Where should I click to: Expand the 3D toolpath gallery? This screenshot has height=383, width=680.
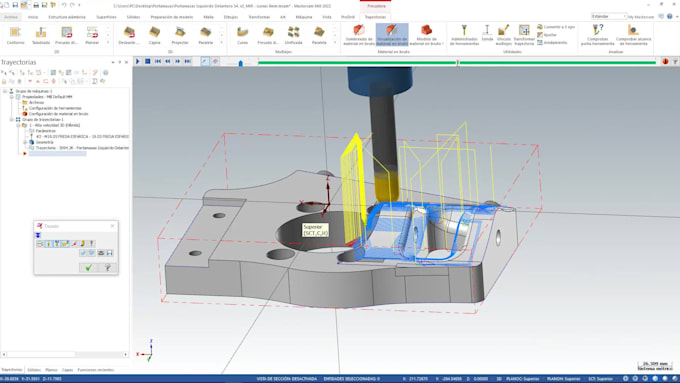(222, 42)
